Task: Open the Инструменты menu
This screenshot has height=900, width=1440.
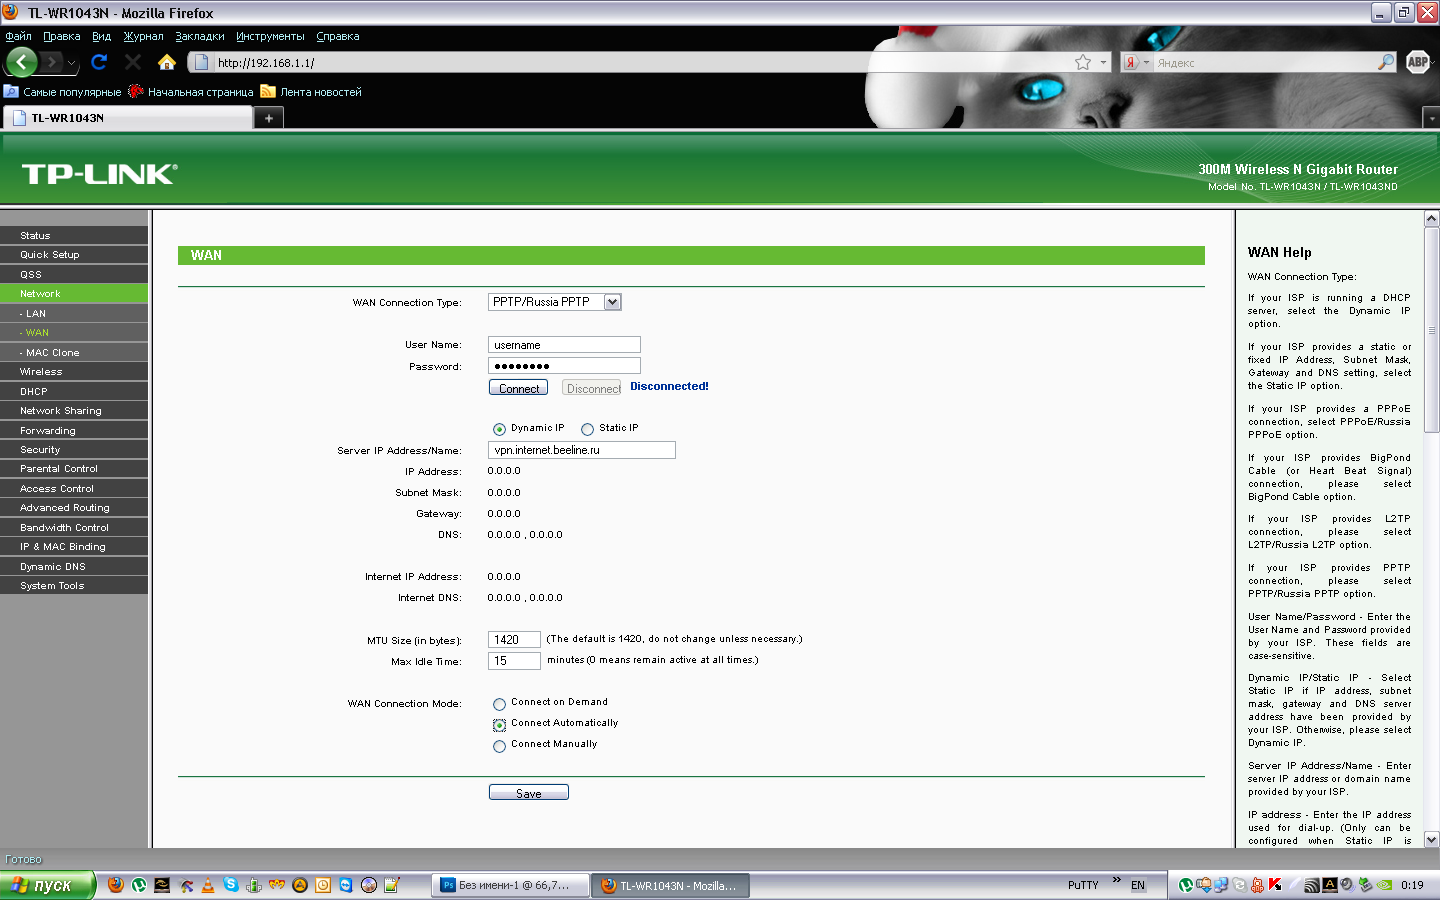Action: click(270, 36)
